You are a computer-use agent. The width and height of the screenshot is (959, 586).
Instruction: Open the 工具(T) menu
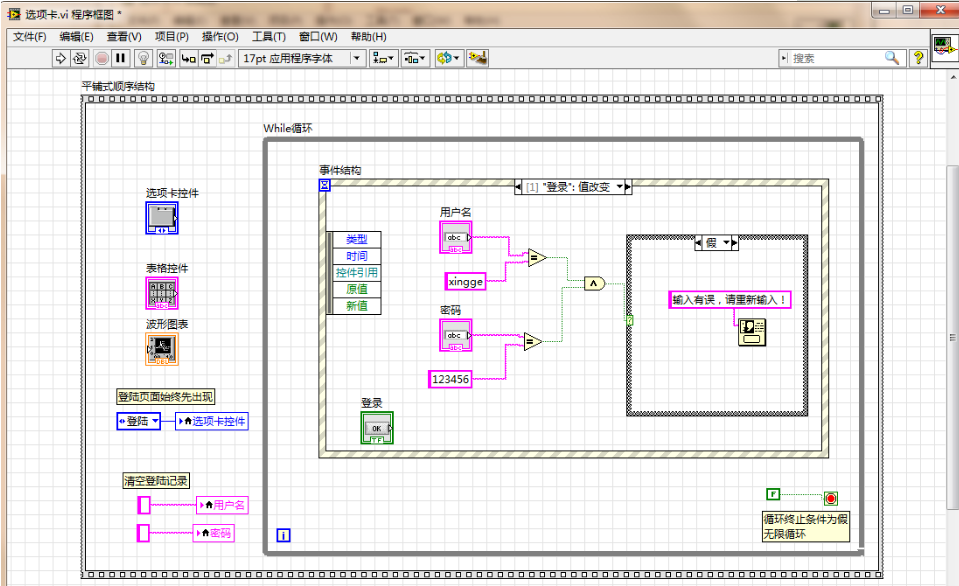click(x=268, y=37)
